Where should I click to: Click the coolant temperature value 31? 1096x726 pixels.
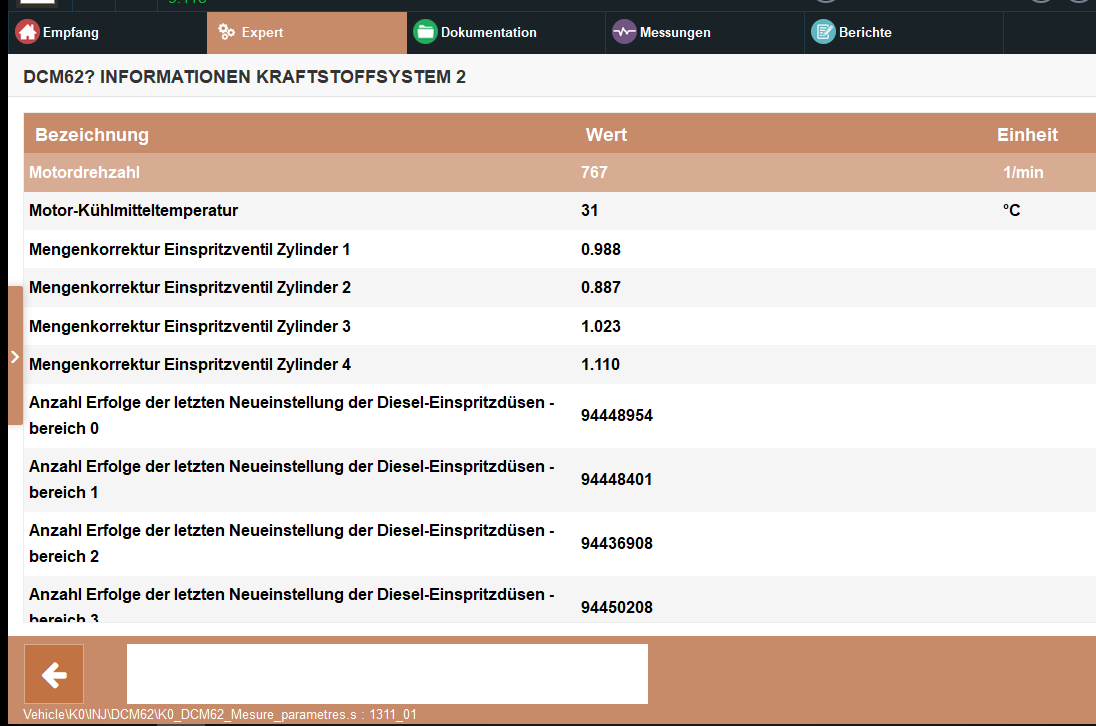(x=589, y=210)
